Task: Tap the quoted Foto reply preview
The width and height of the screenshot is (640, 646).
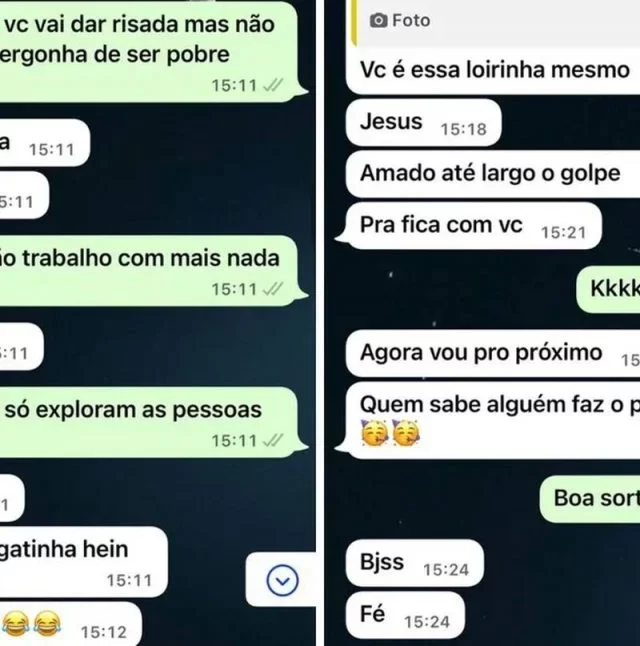Action: coord(496,21)
